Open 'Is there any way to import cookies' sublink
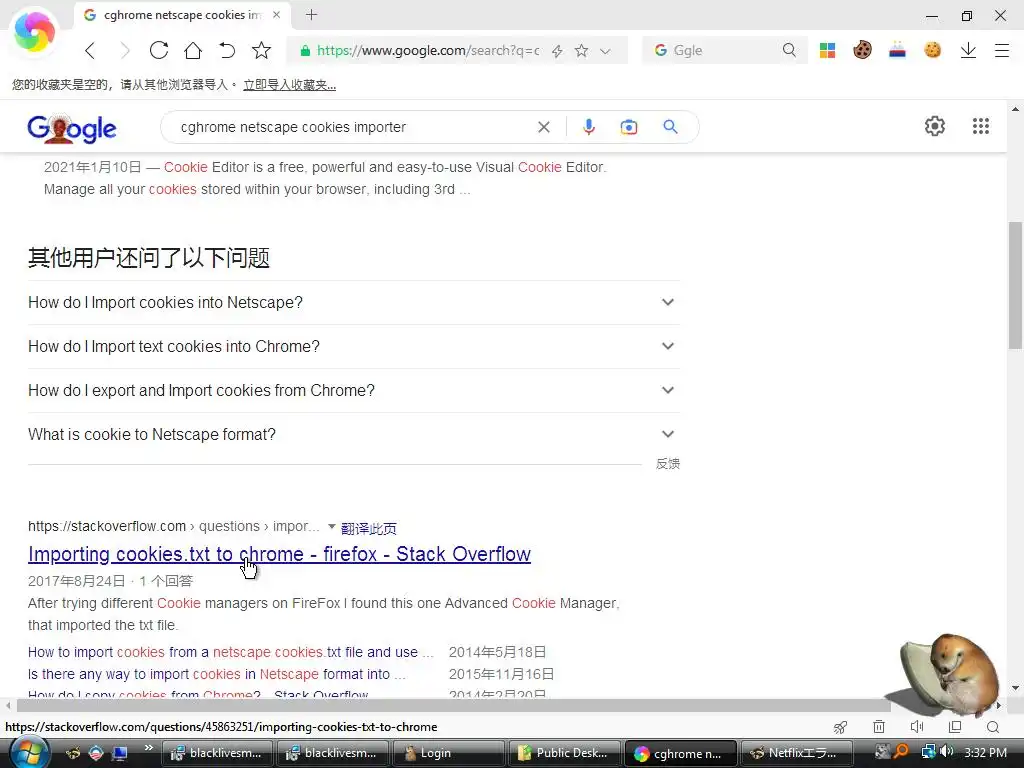Screen dimensions: 1024x768 [217, 674]
